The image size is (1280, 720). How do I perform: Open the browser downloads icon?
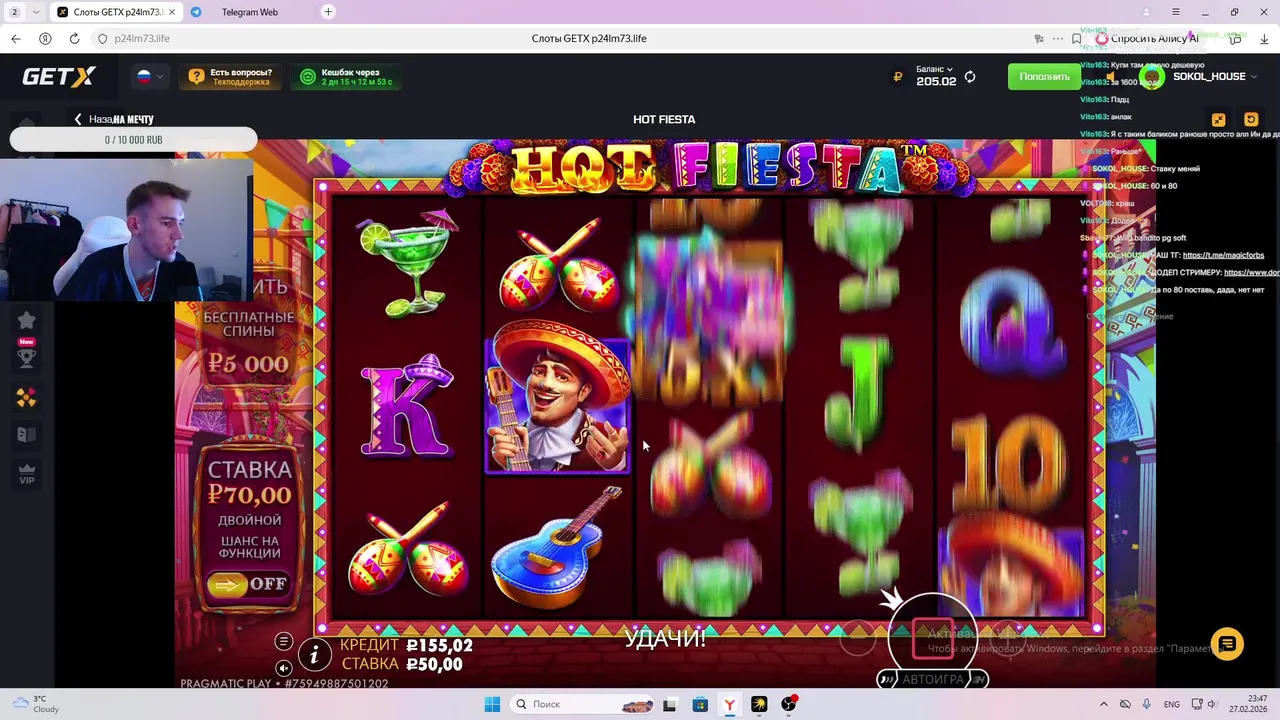1263,38
